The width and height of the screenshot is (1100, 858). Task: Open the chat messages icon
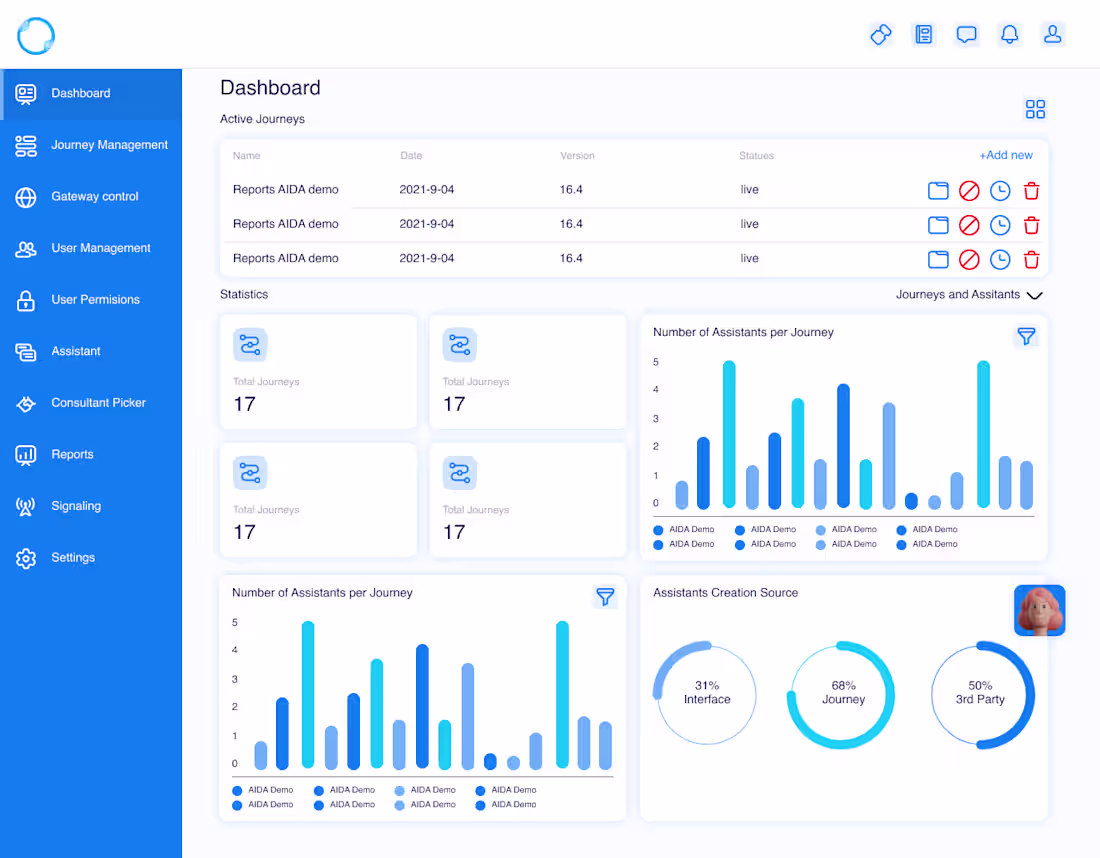pyautogui.click(x=967, y=34)
